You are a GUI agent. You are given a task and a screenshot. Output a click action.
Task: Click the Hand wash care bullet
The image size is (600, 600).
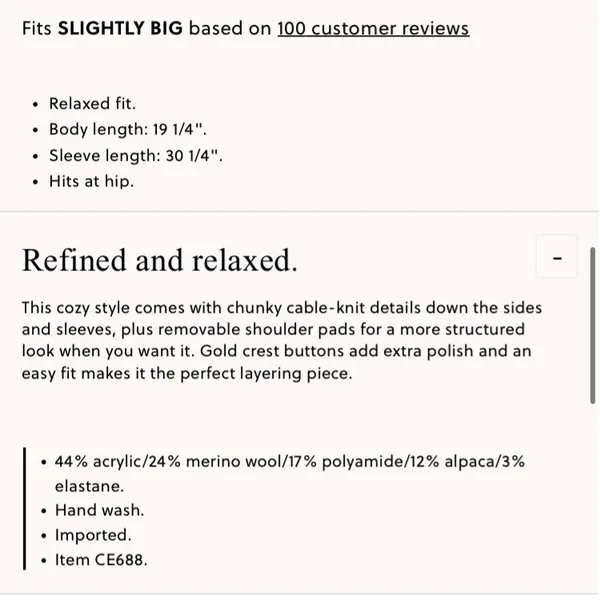[99, 510]
